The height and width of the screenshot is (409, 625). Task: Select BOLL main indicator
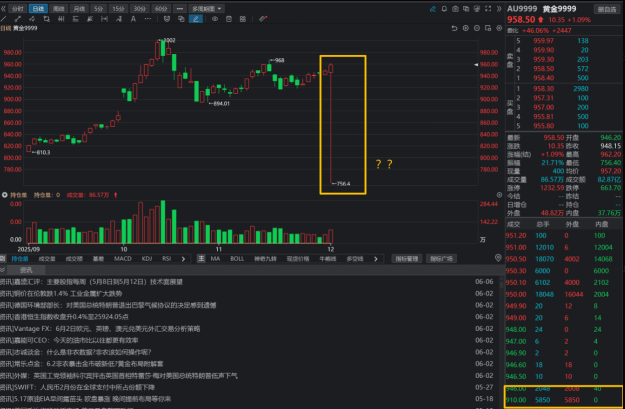237,259
